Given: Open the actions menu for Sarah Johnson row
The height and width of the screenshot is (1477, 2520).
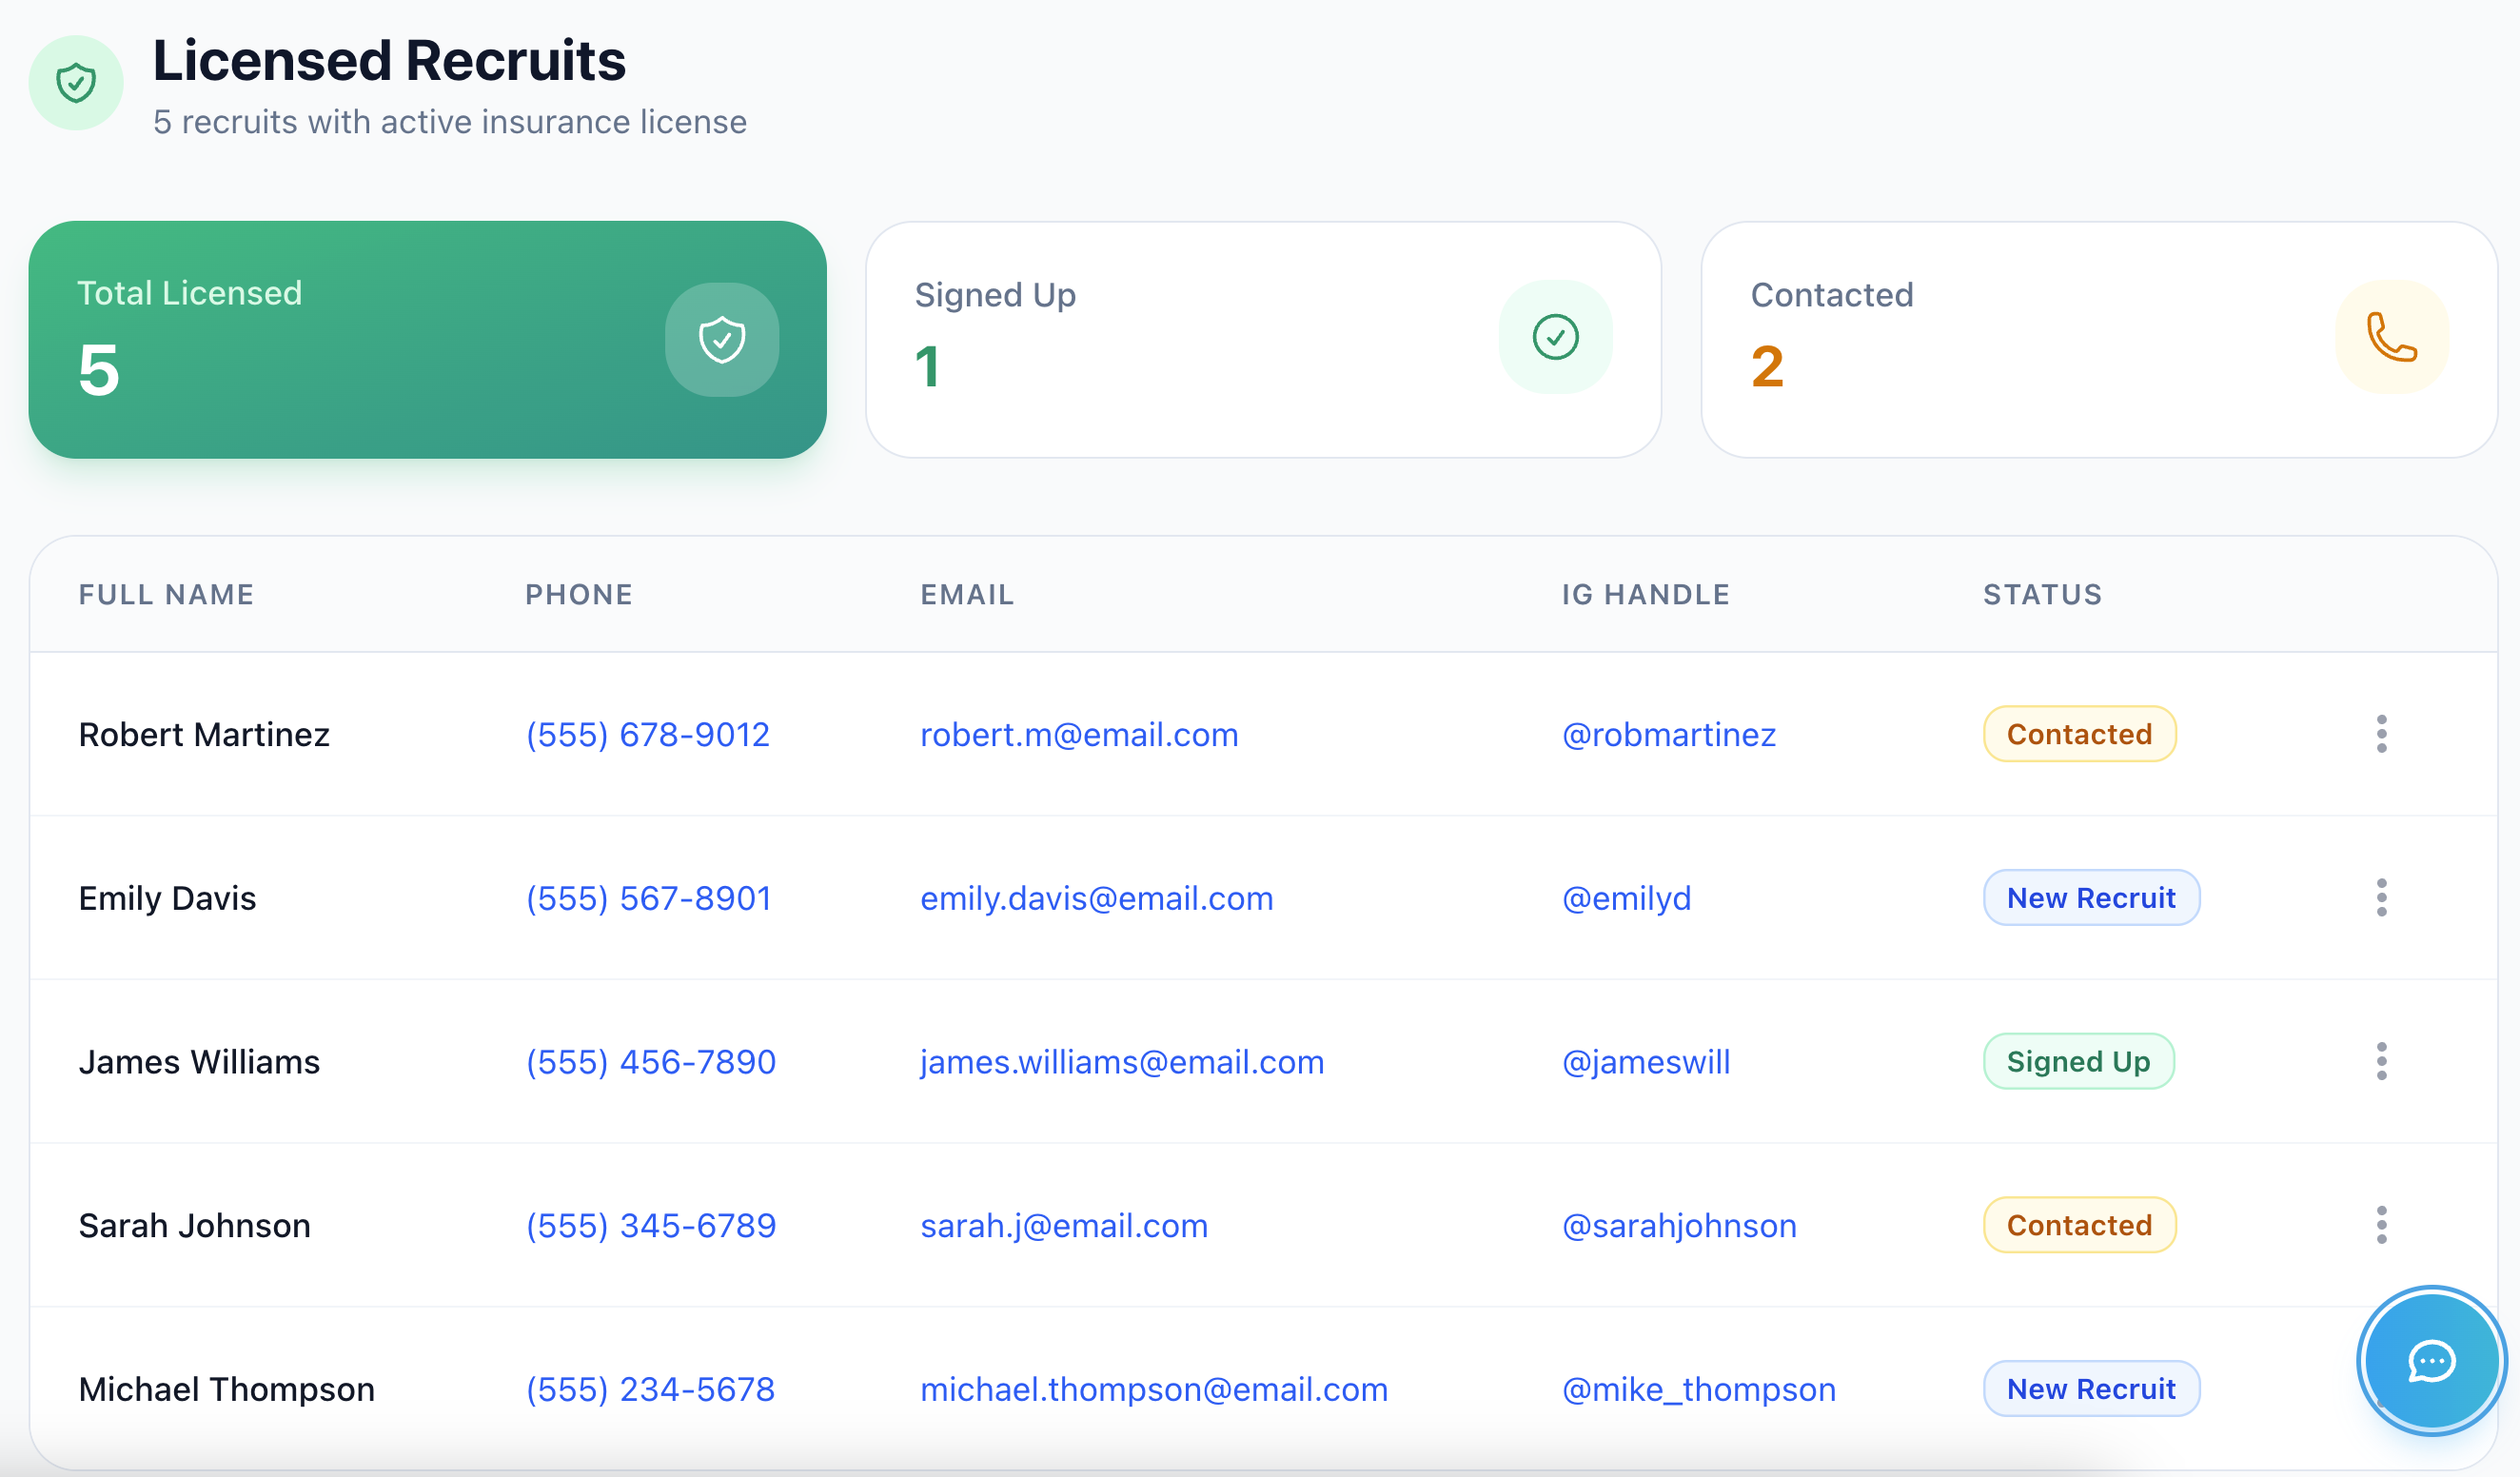Looking at the screenshot, I should [2382, 1224].
